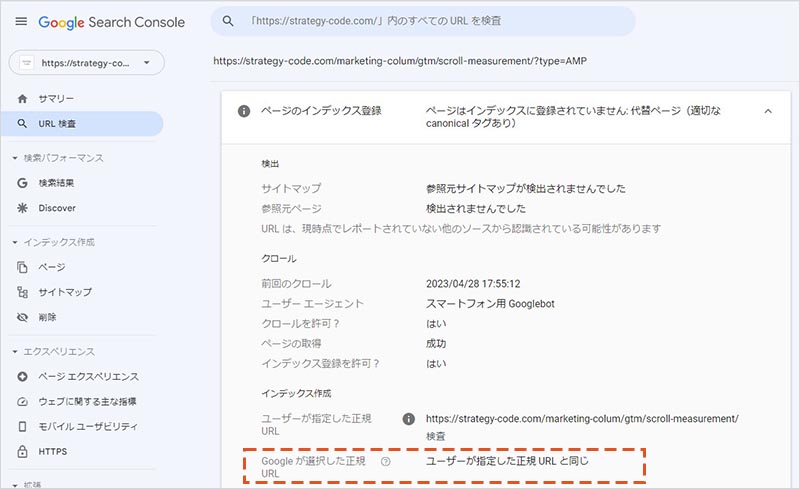
Task: Click help icon beside Google が選択した正規 URL
Action: tap(385, 461)
